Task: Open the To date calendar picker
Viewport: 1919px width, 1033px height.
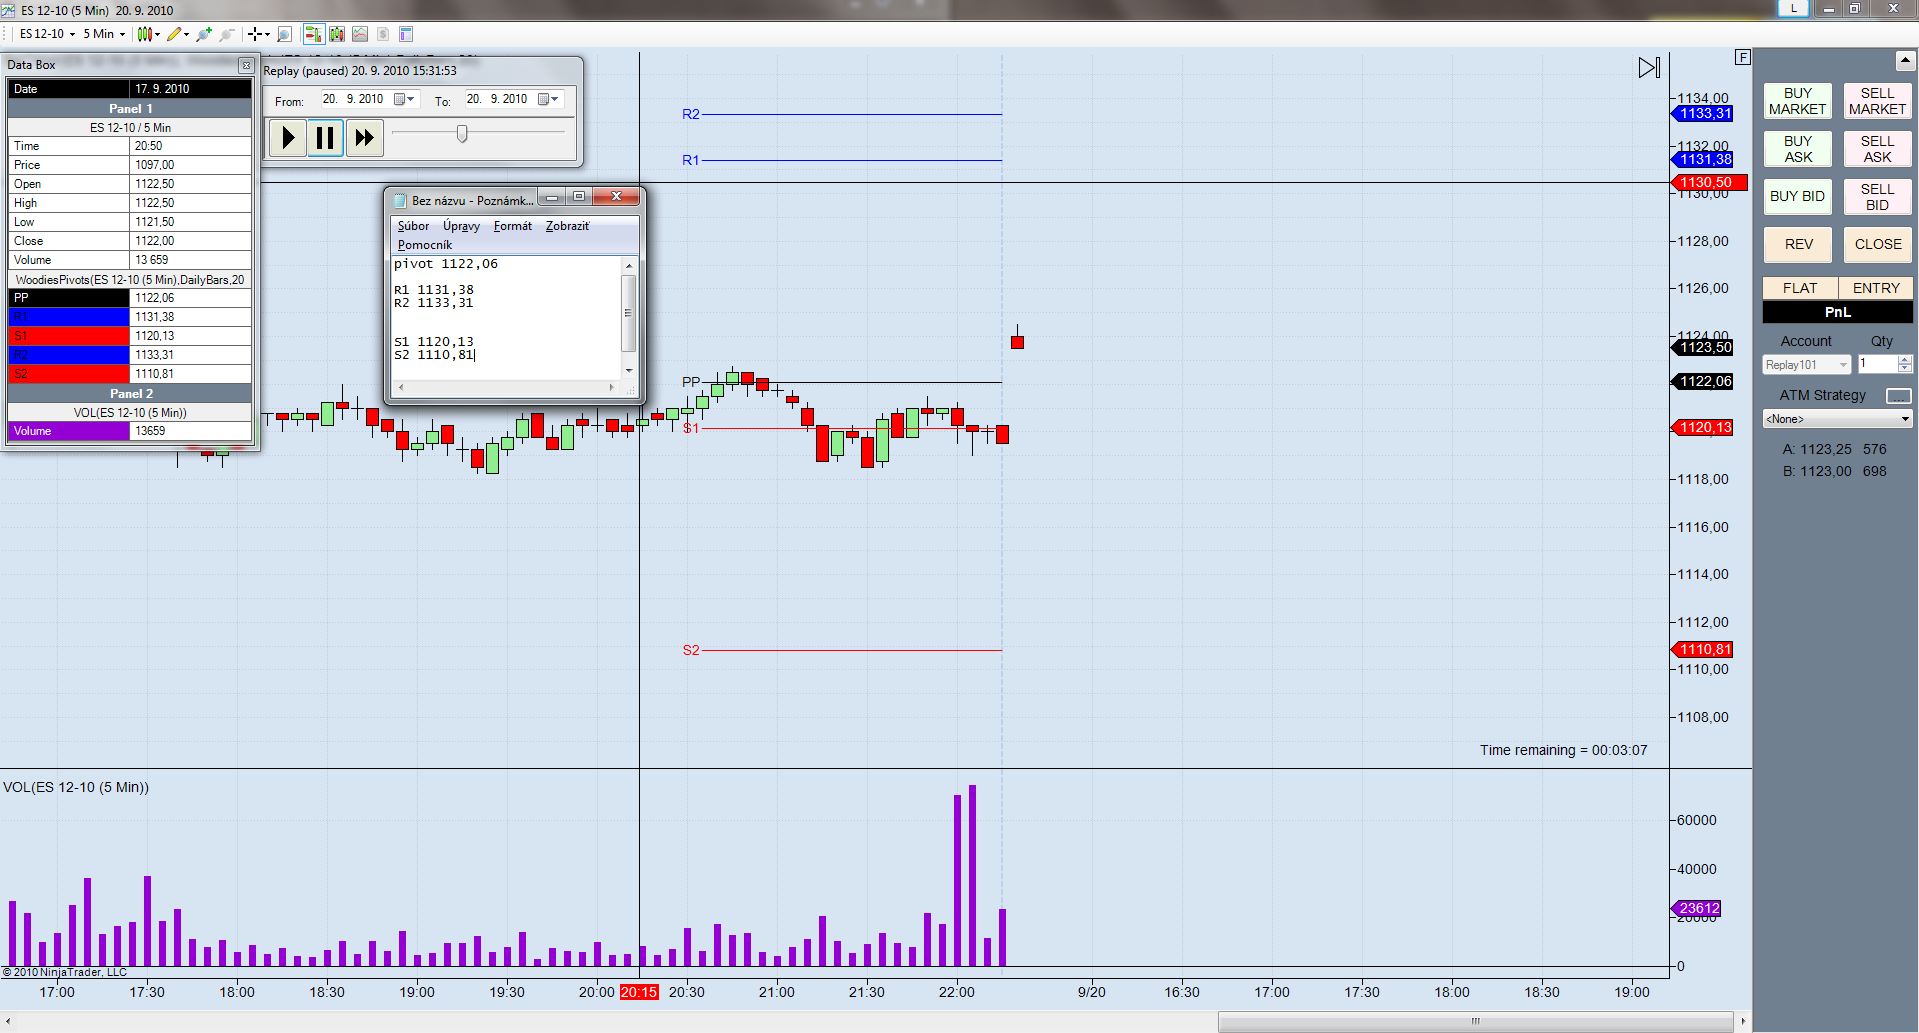Action: 548,99
